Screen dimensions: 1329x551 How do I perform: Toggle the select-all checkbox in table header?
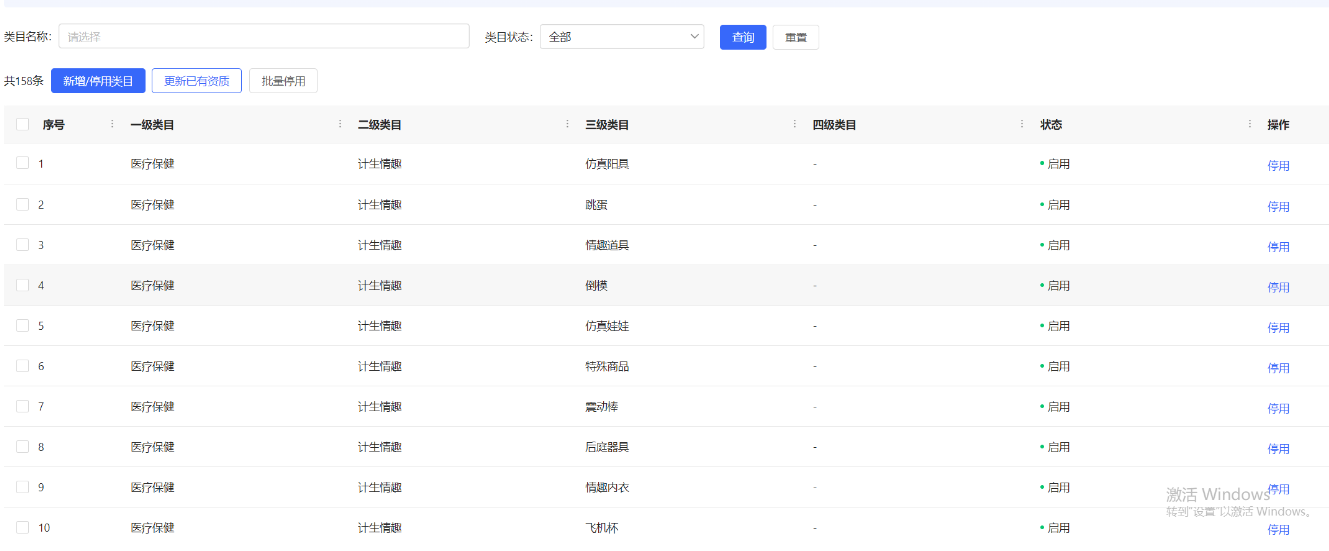(23, 125)
